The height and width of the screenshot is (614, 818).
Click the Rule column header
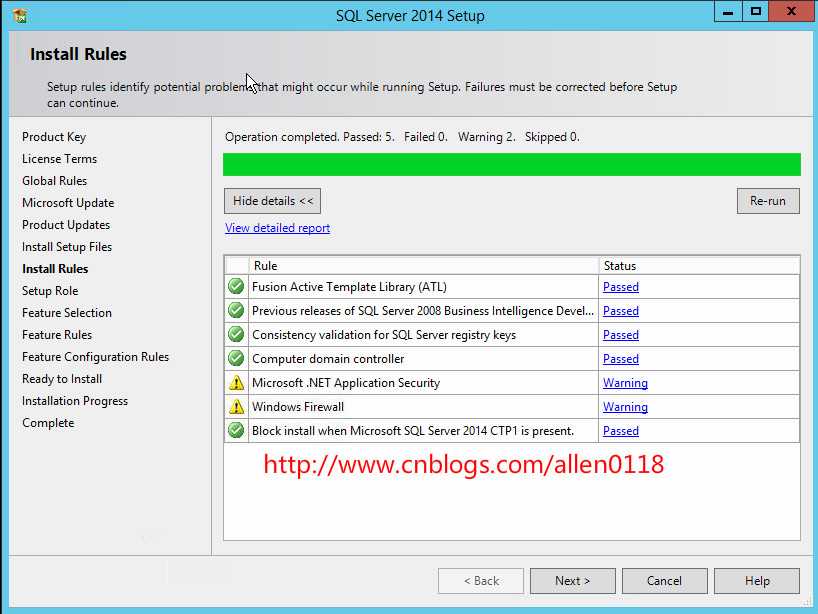click(x=424, y=266)
